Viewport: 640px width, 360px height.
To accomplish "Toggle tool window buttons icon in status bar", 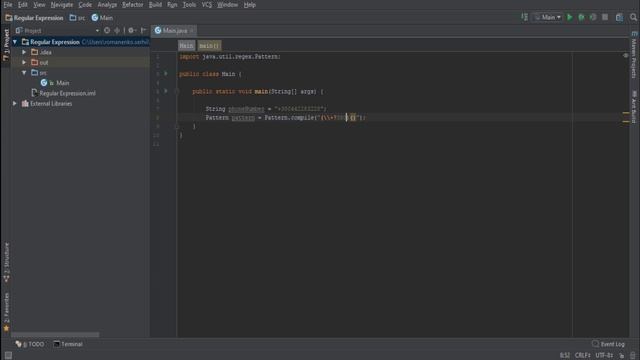I will pos(8,356).
